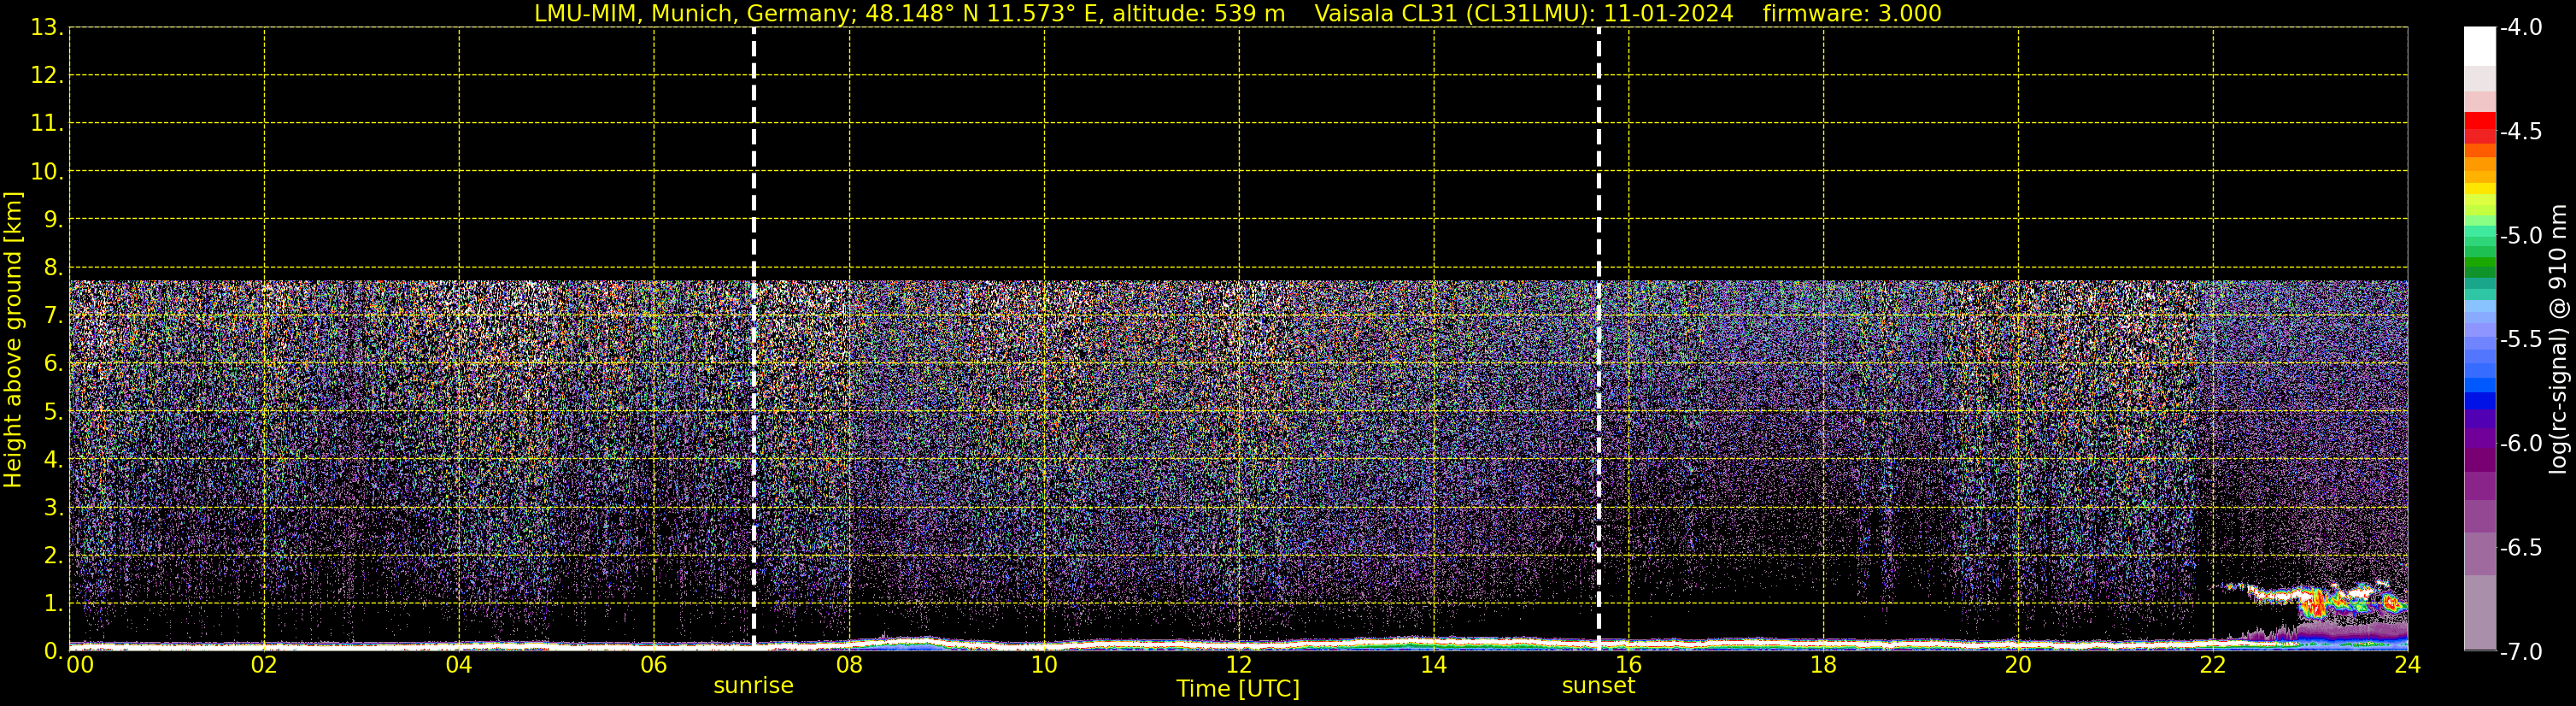Click the "13." tick on the height axis
The width and height of the screenshot is (2576, 706).
pyautogui.click(x=46, y=28)
